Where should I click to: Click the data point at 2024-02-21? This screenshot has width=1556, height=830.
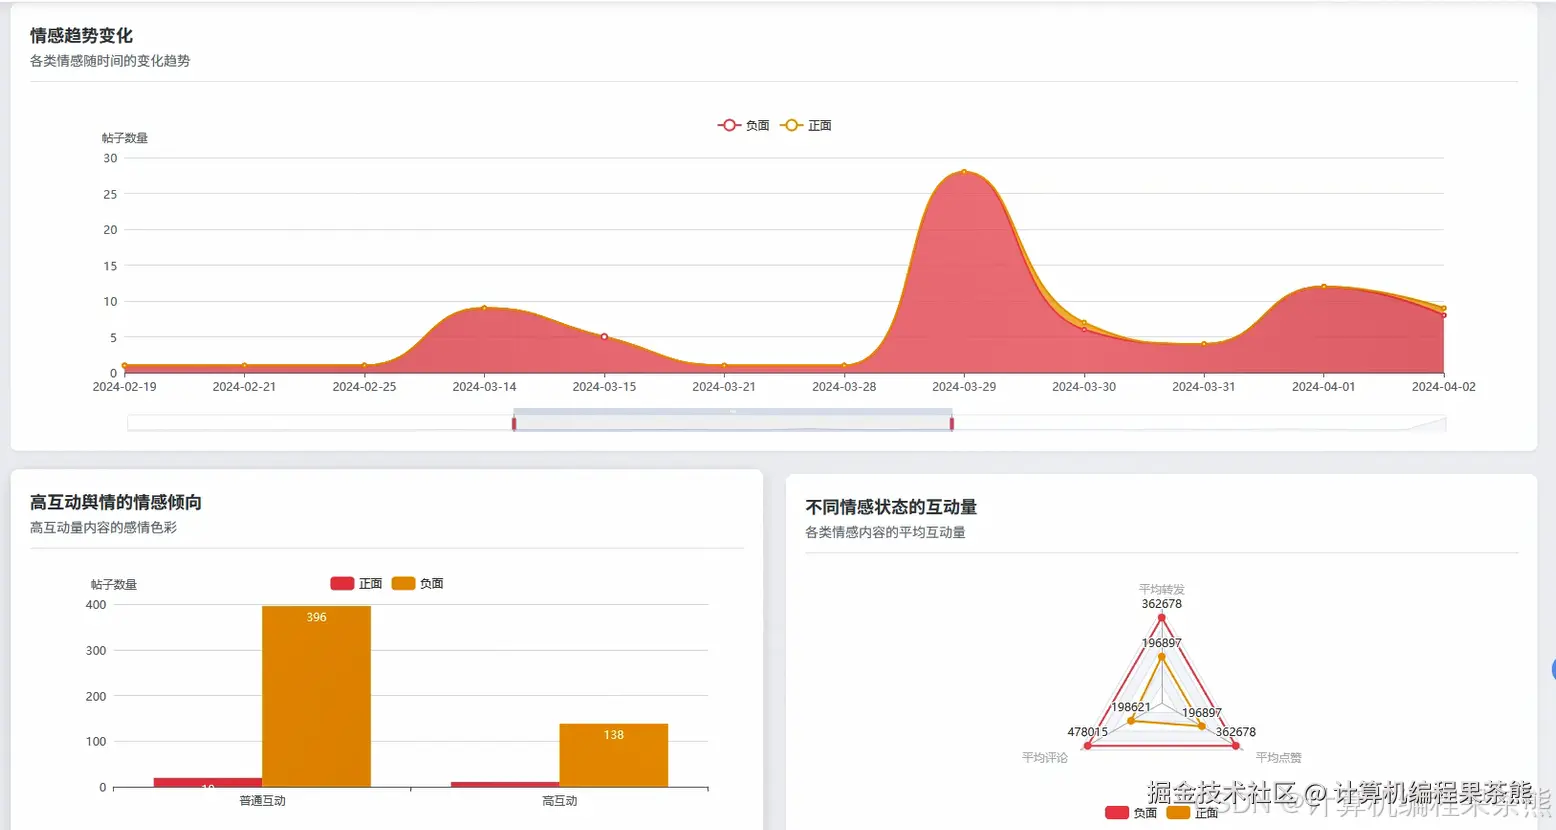pos(244,366)
